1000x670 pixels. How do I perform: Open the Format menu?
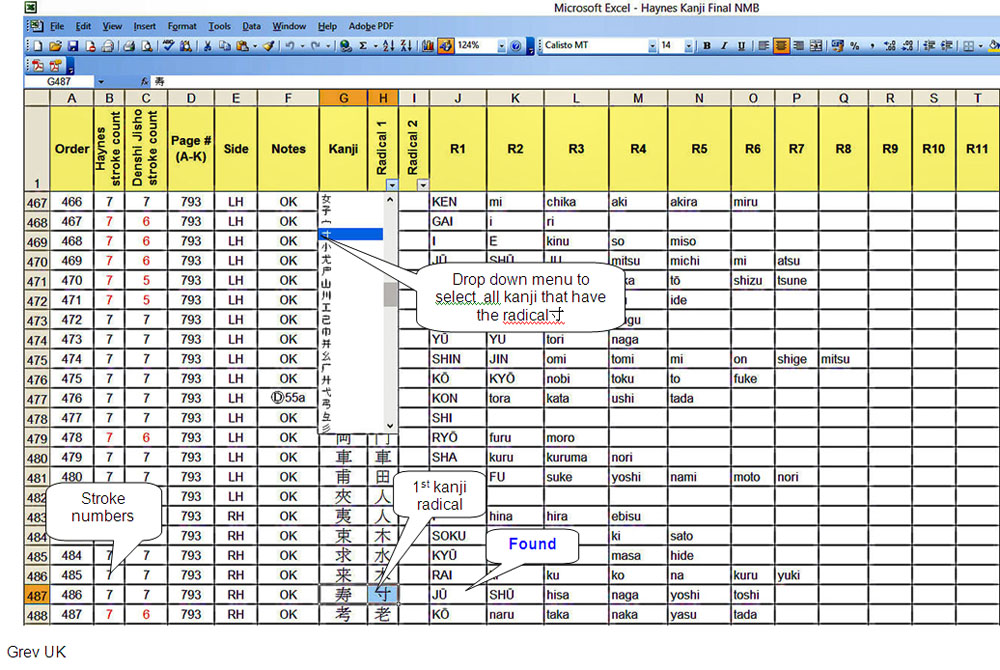point(182,26)
